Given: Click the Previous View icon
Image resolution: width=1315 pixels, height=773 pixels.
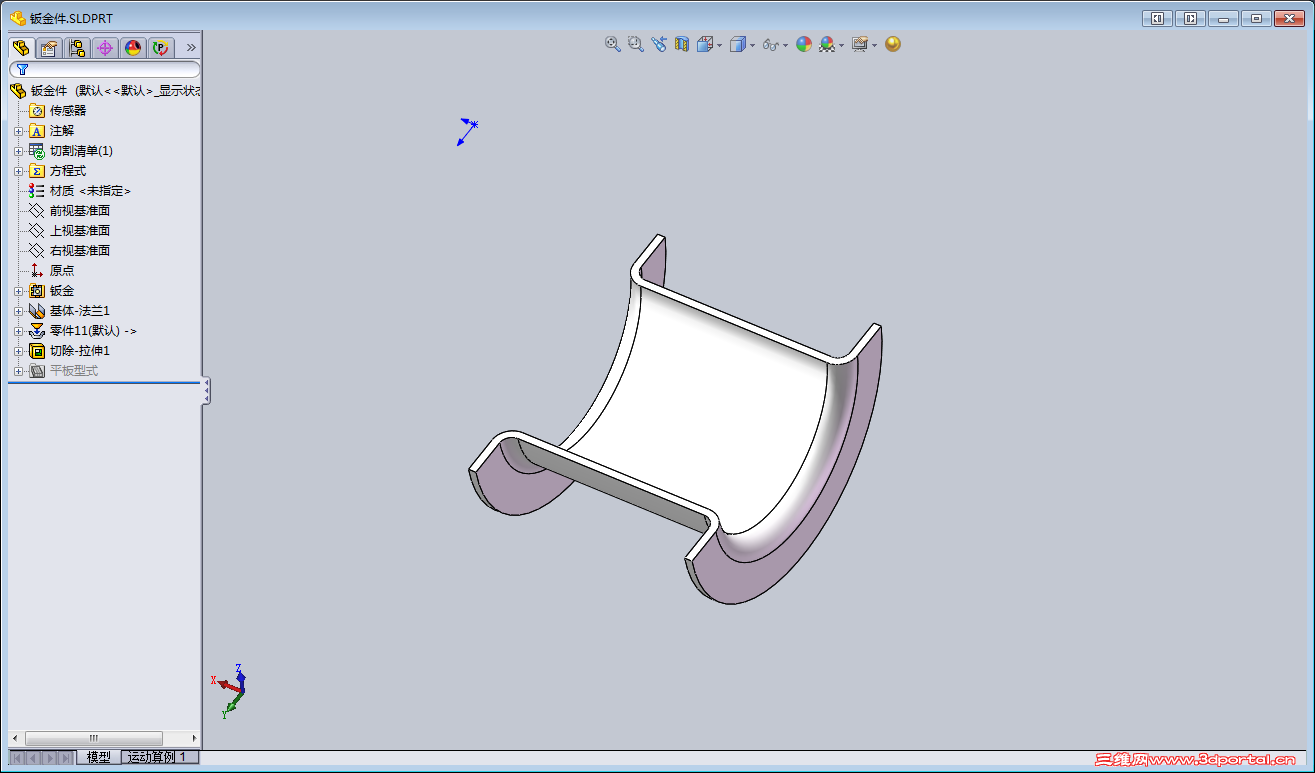Looking at the screenshot, I should [659, 44].
